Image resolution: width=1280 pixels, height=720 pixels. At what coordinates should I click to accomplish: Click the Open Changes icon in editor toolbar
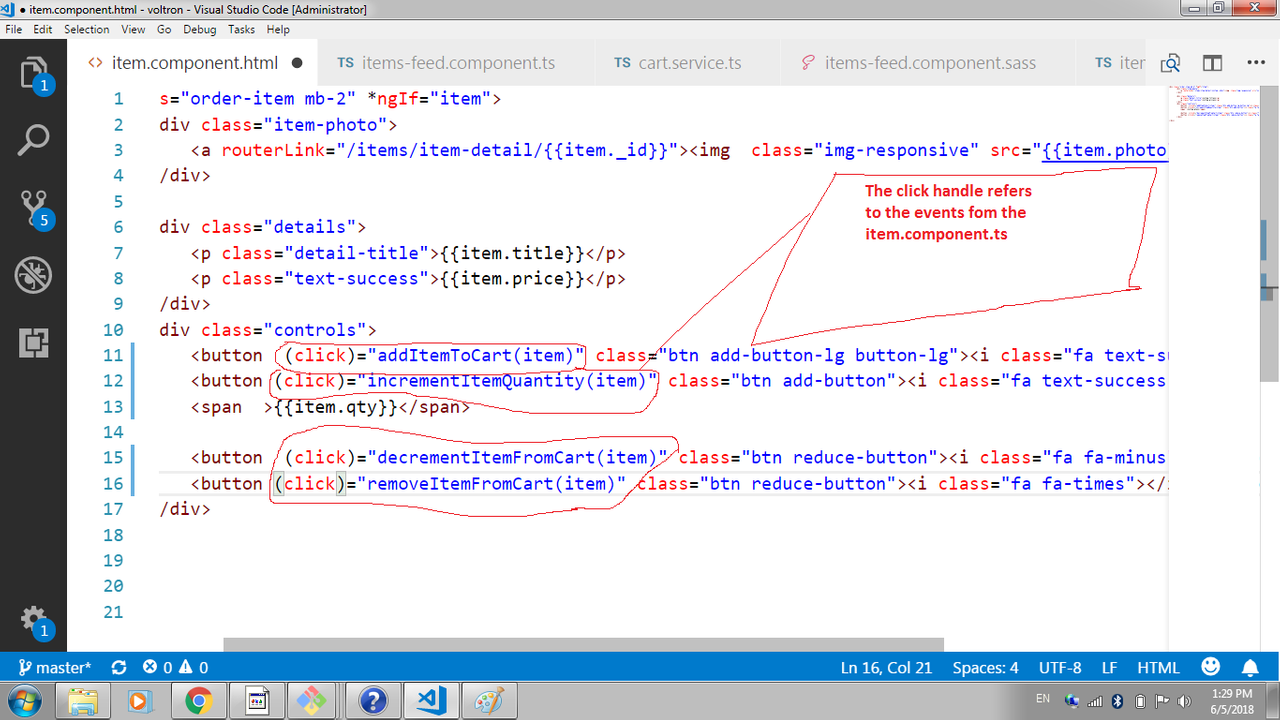1169,63
